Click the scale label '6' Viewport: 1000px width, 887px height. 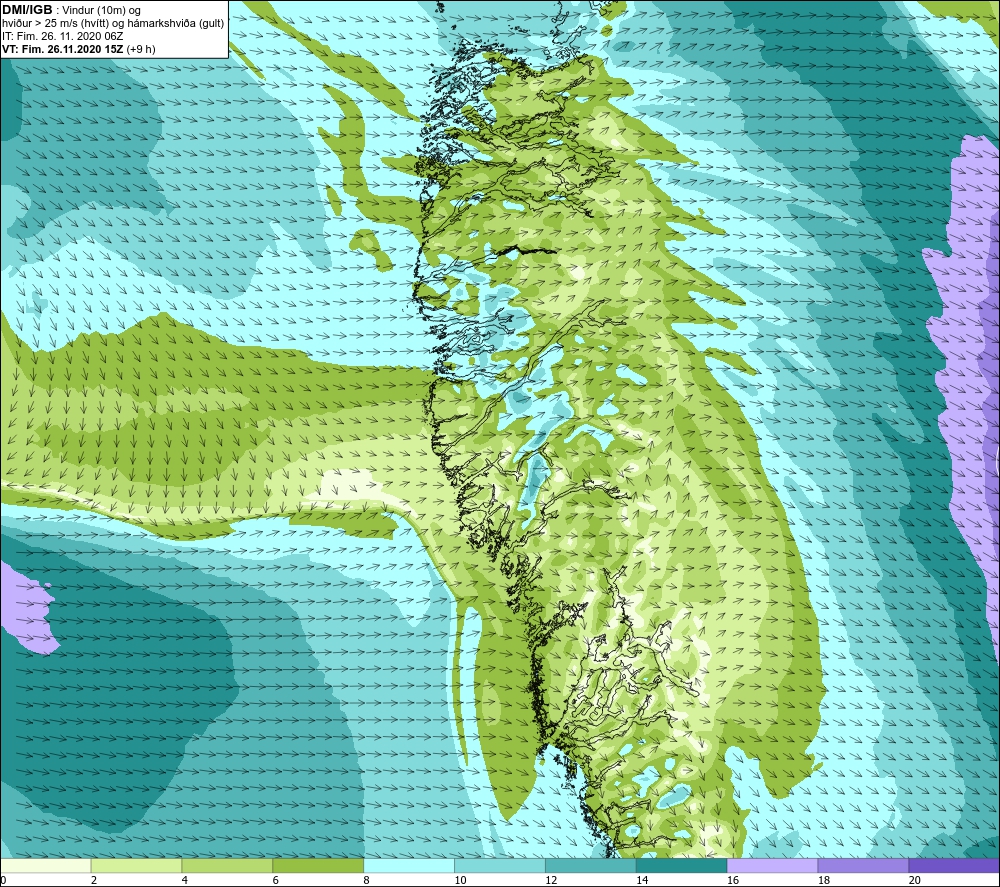(x=276, y=880)
